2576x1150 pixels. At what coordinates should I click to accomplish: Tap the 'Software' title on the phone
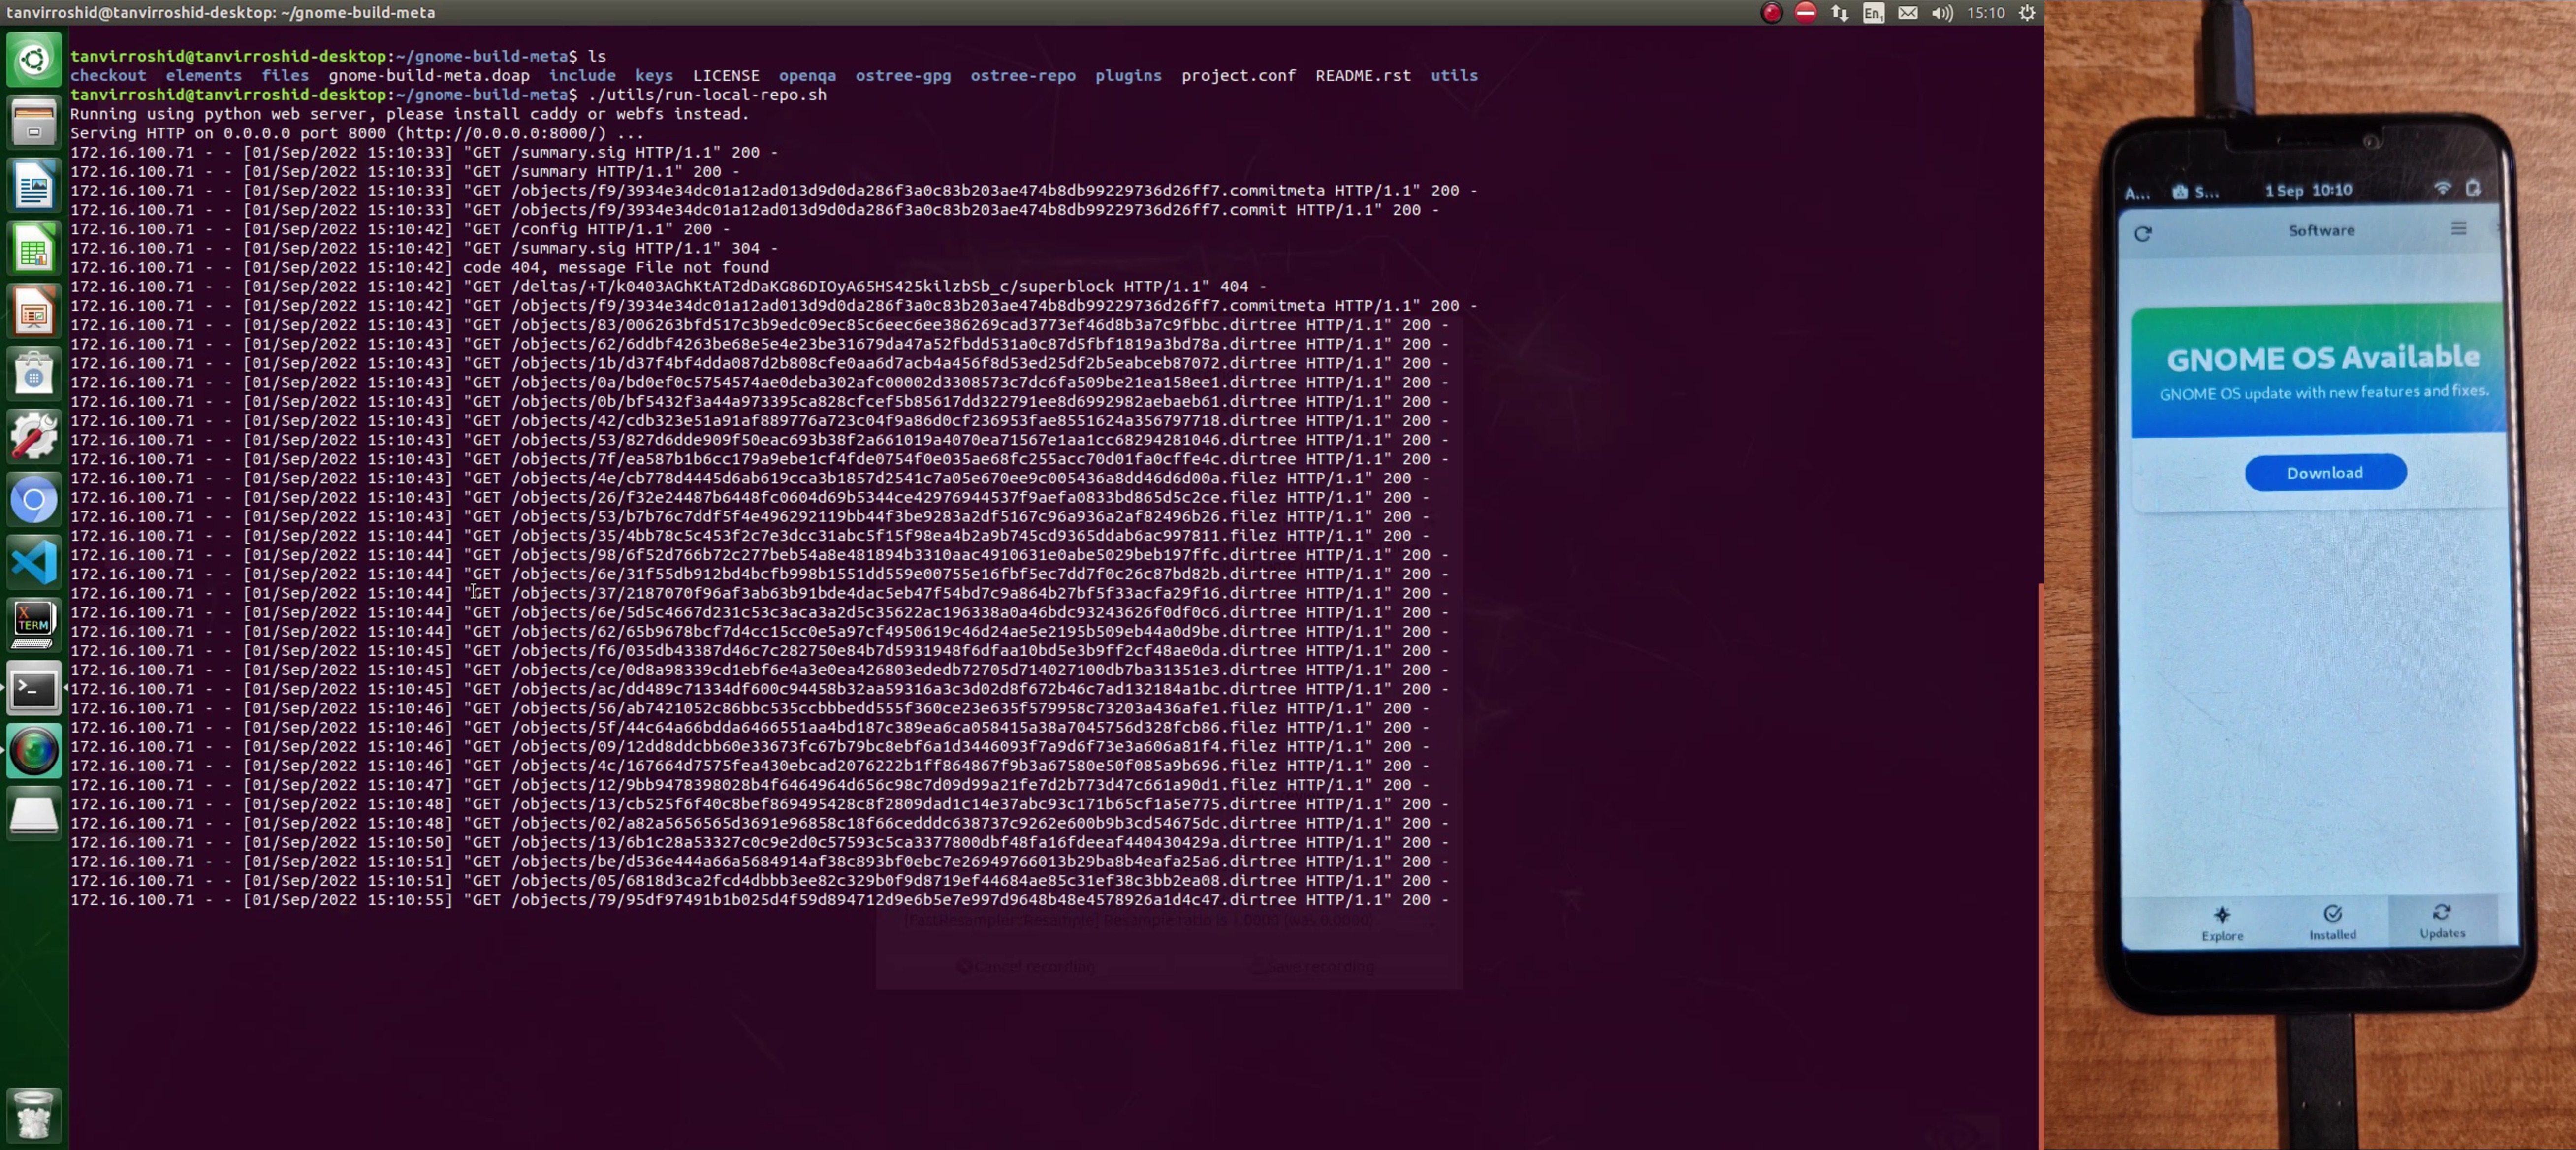pyautogui.click(x=2321, y=230)
